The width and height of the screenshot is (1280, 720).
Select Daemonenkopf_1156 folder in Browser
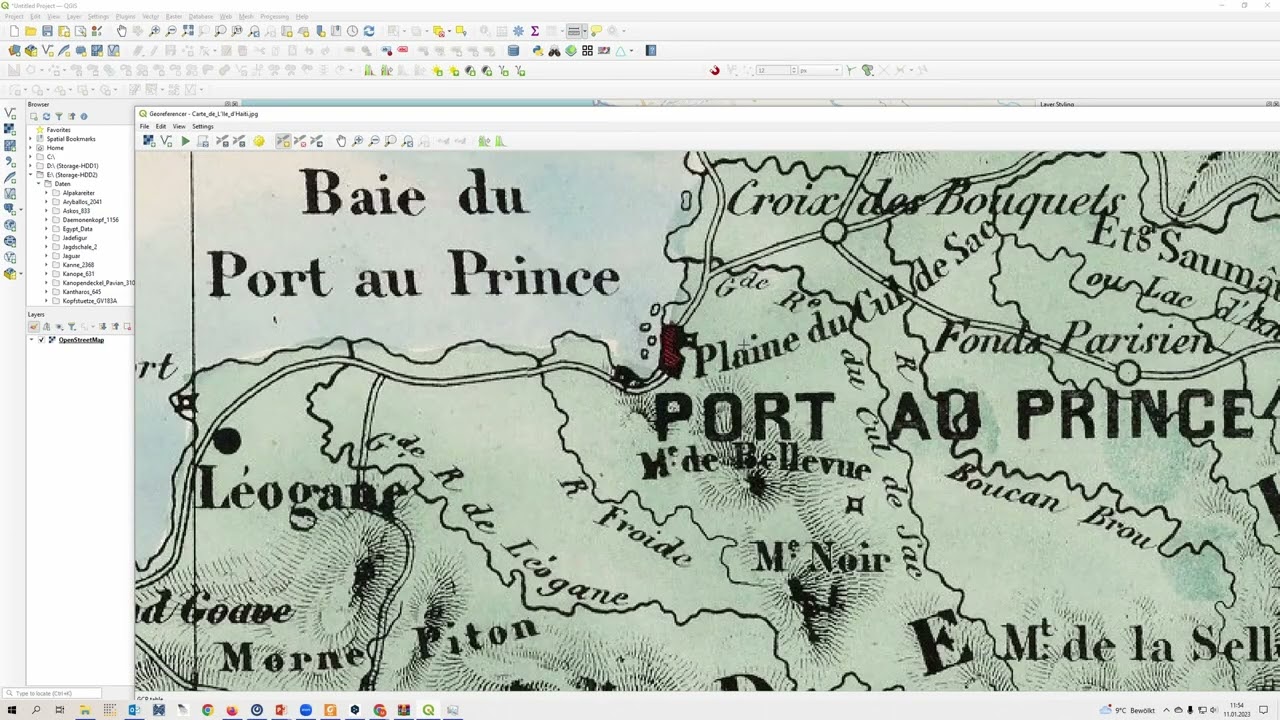tap(90, 220)
